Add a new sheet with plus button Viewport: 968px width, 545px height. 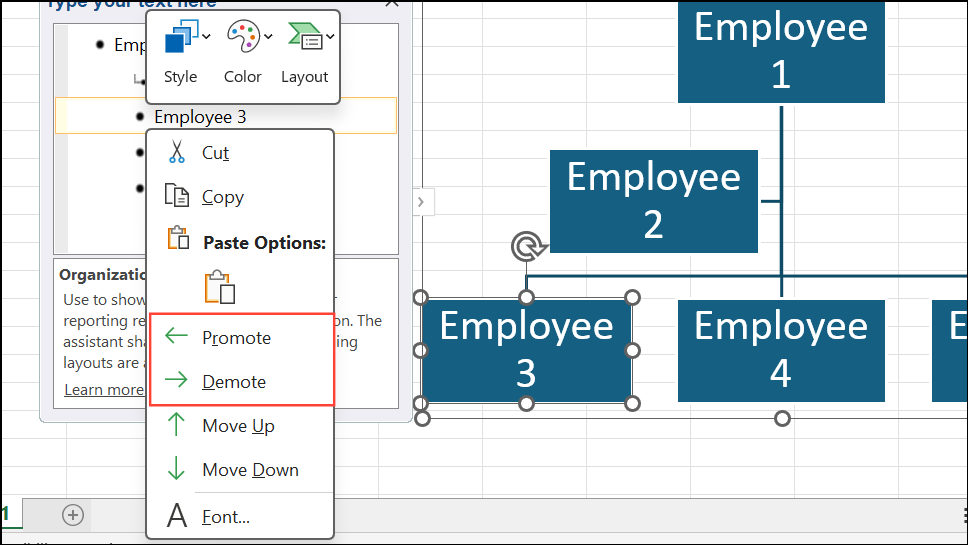tap(73, 515)
